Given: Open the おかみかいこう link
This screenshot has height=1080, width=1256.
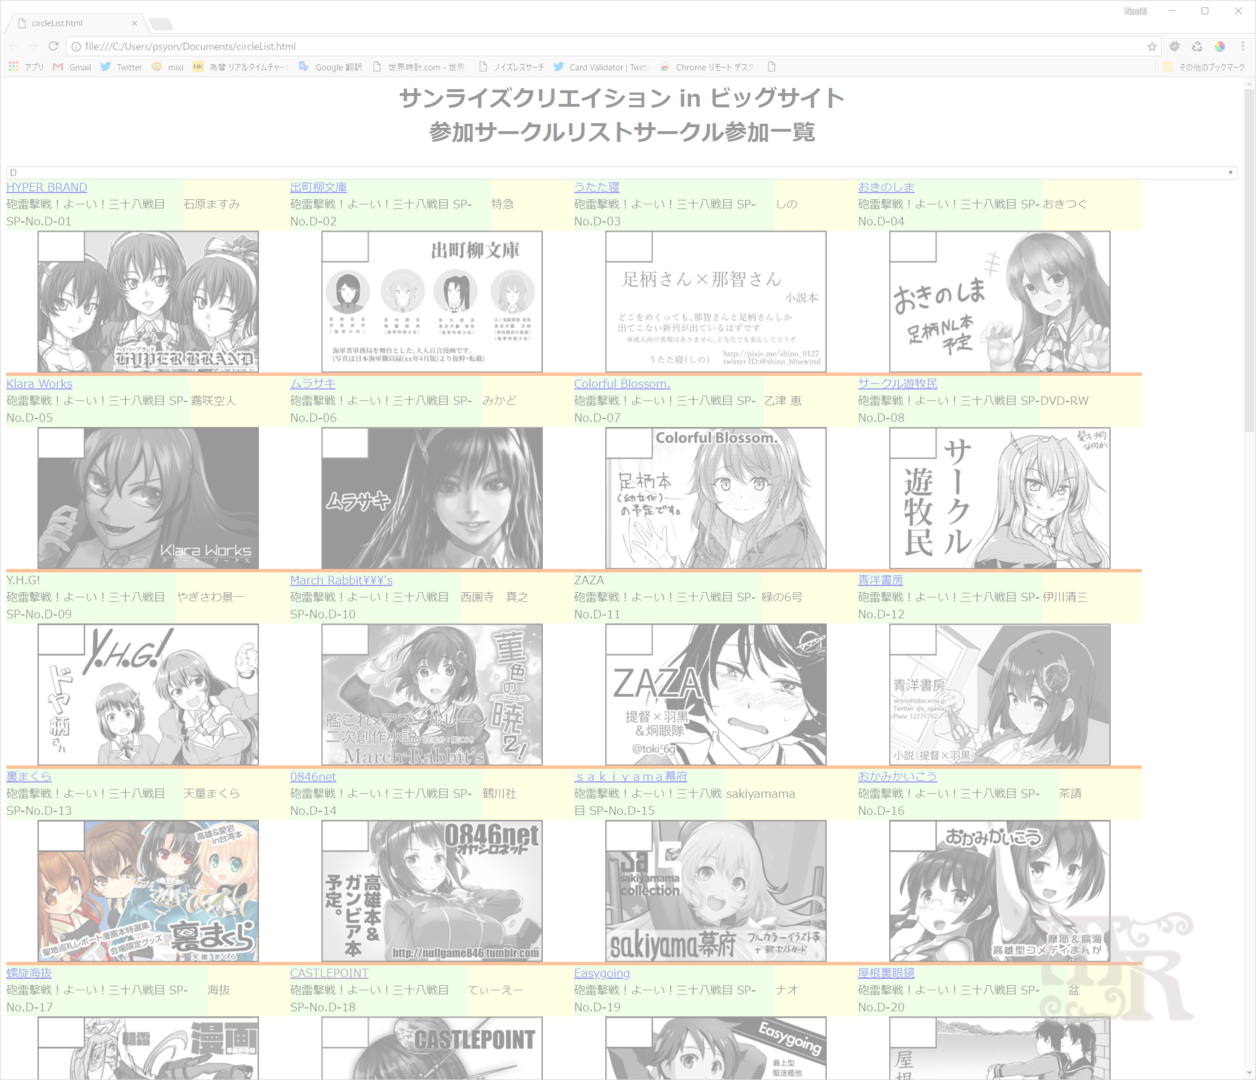Looking at the screenshot, I should click(897, 777).
